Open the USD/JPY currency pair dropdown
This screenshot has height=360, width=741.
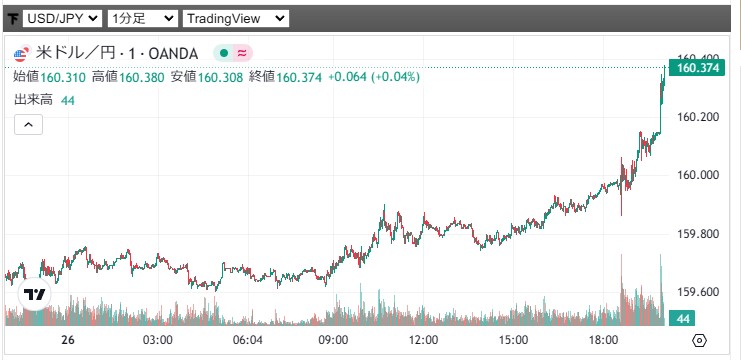click(x=62, y=19)
